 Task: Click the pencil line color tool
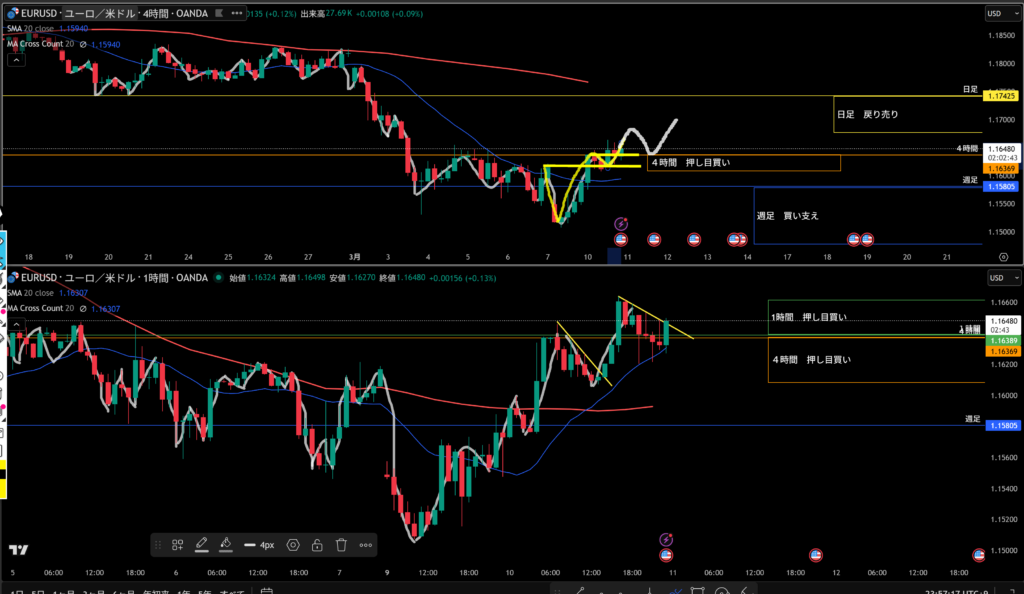coord(201,545)
